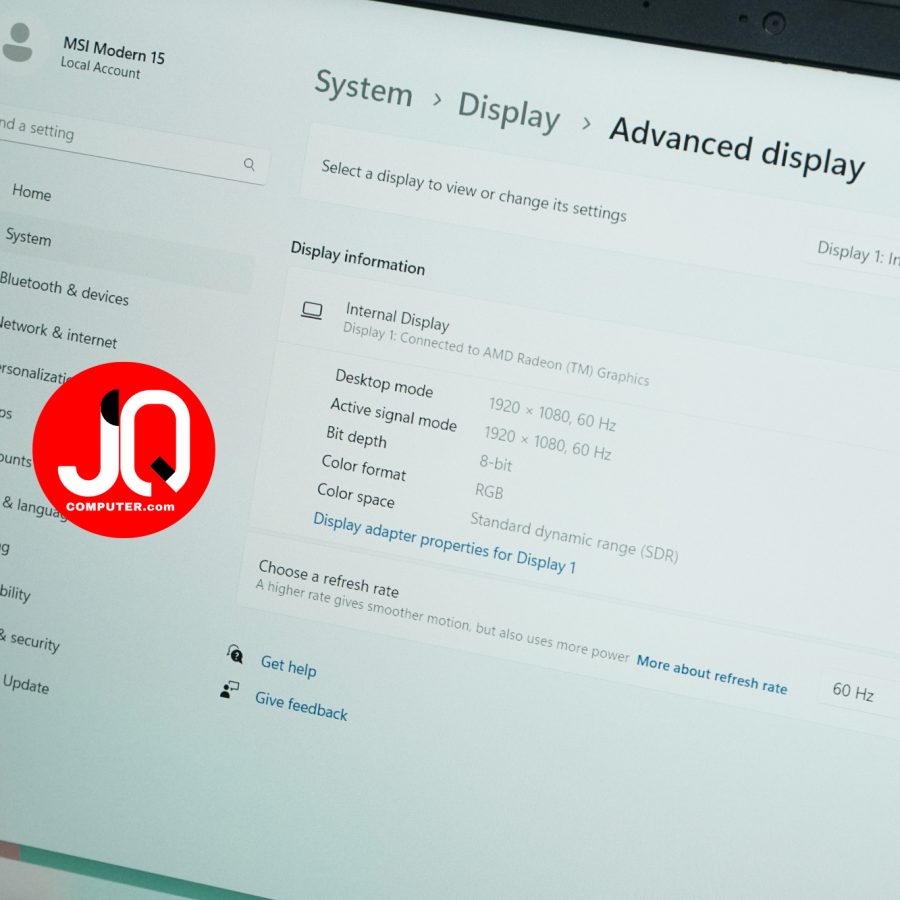Click Standard dynamic range (SDR) value

click(574, 537)
